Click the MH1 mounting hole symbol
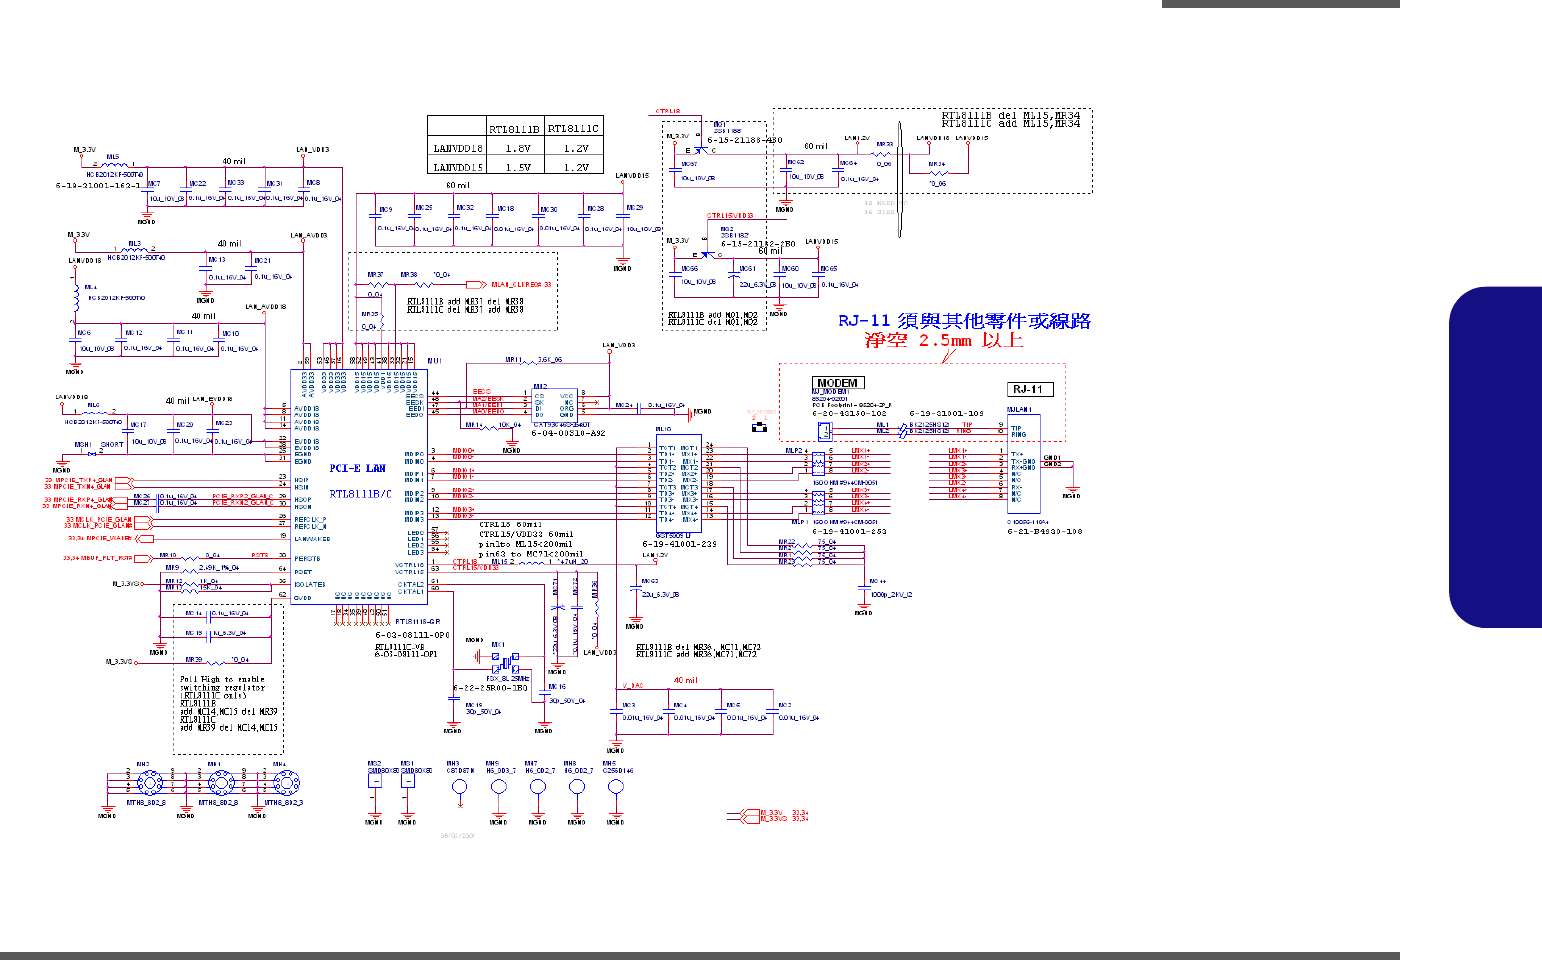This screenshot has height=960, width=1542. click(x=221, y=783)
